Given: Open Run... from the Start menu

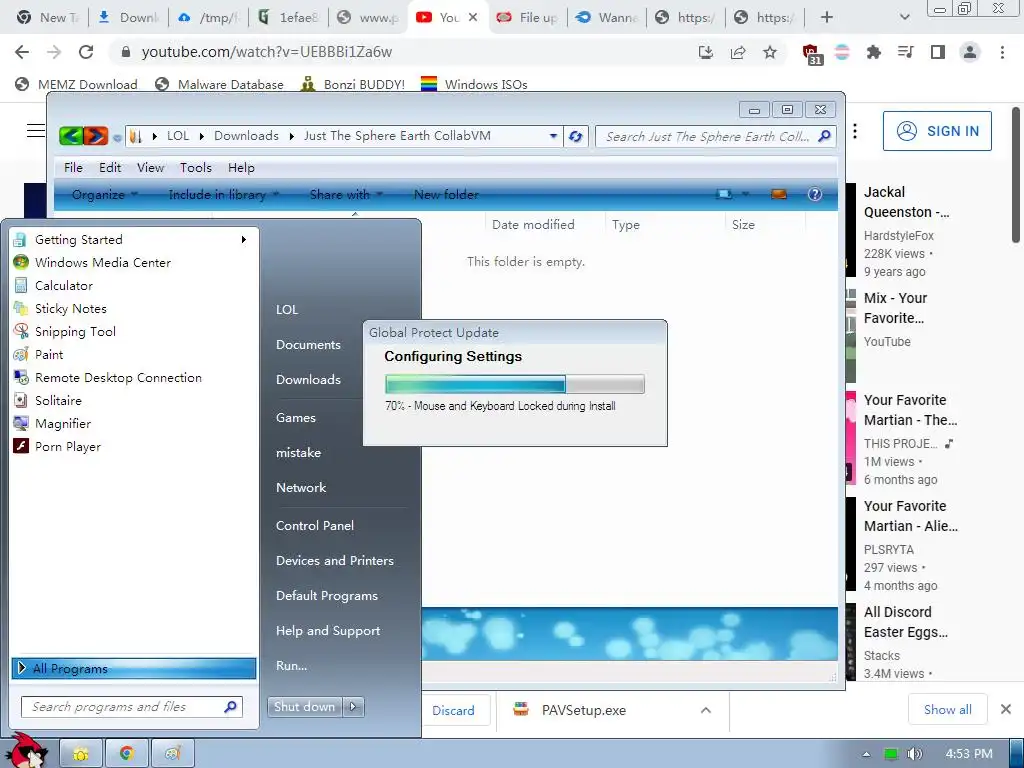Looking at the screenshot, I should pos(291,666).
